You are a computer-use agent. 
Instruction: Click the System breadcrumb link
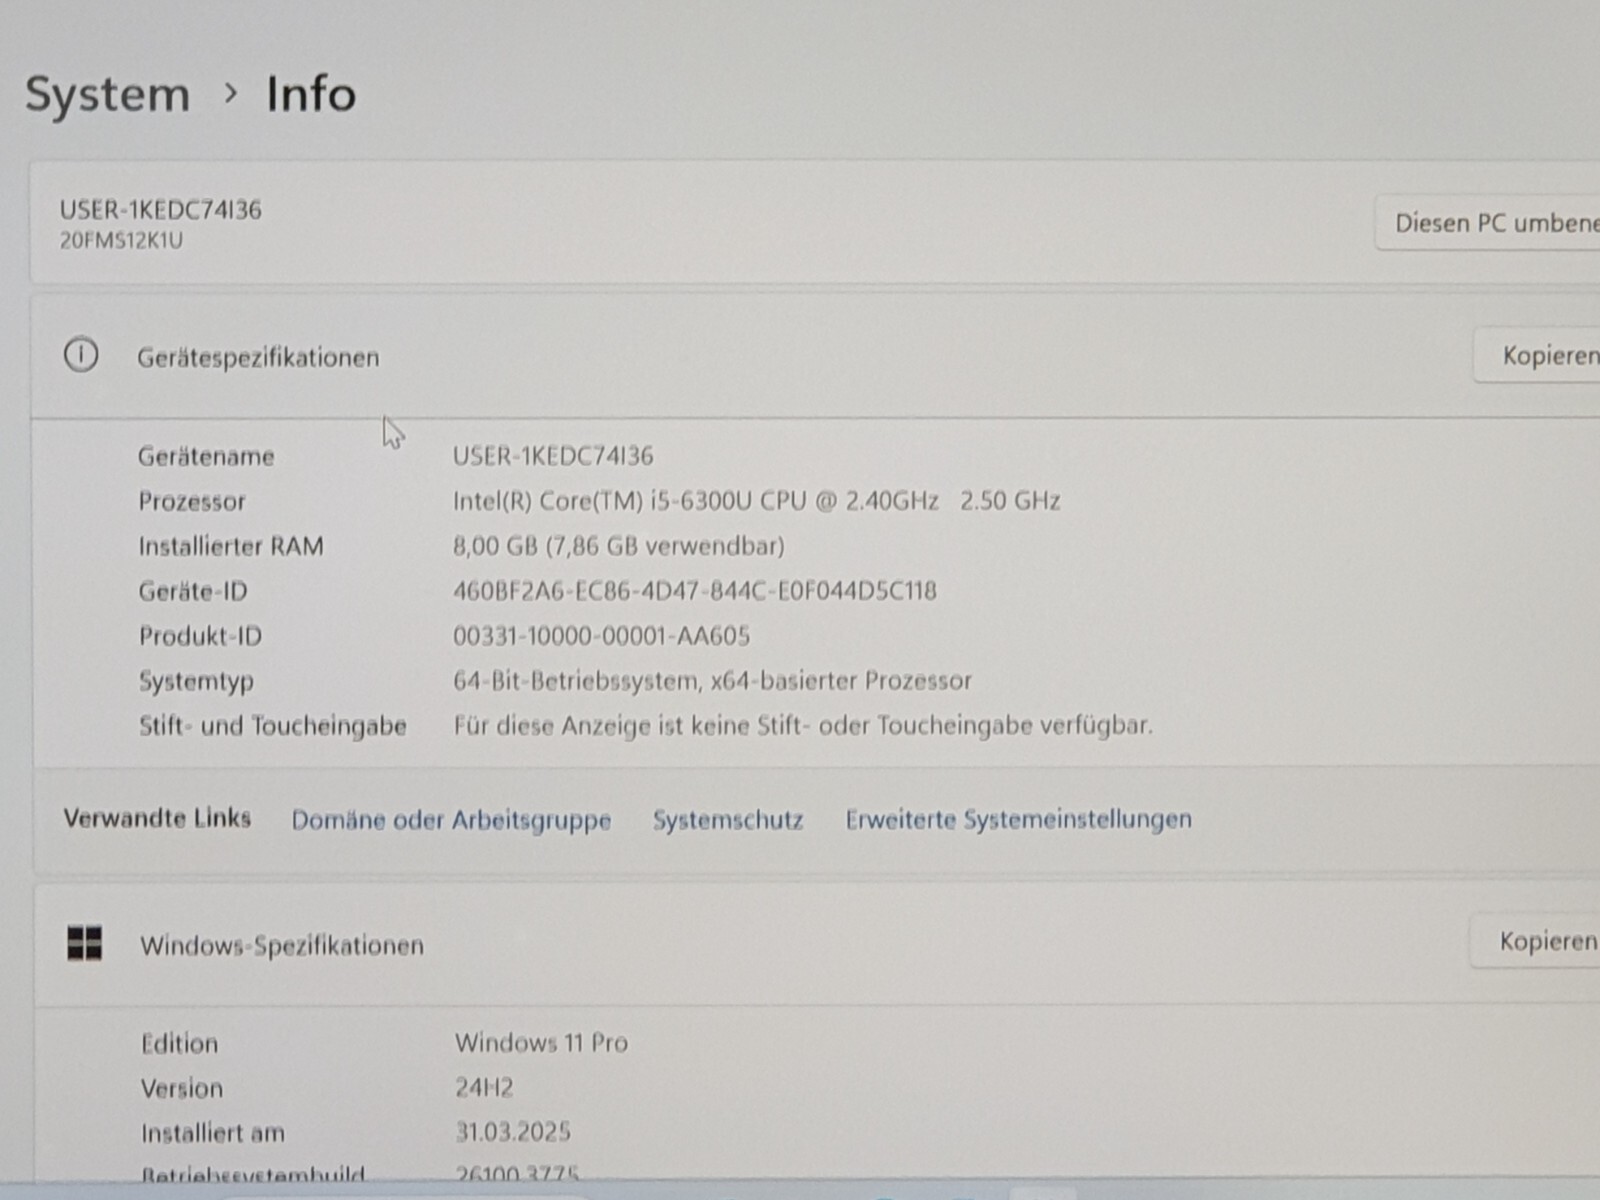click(x=107, y=95)
